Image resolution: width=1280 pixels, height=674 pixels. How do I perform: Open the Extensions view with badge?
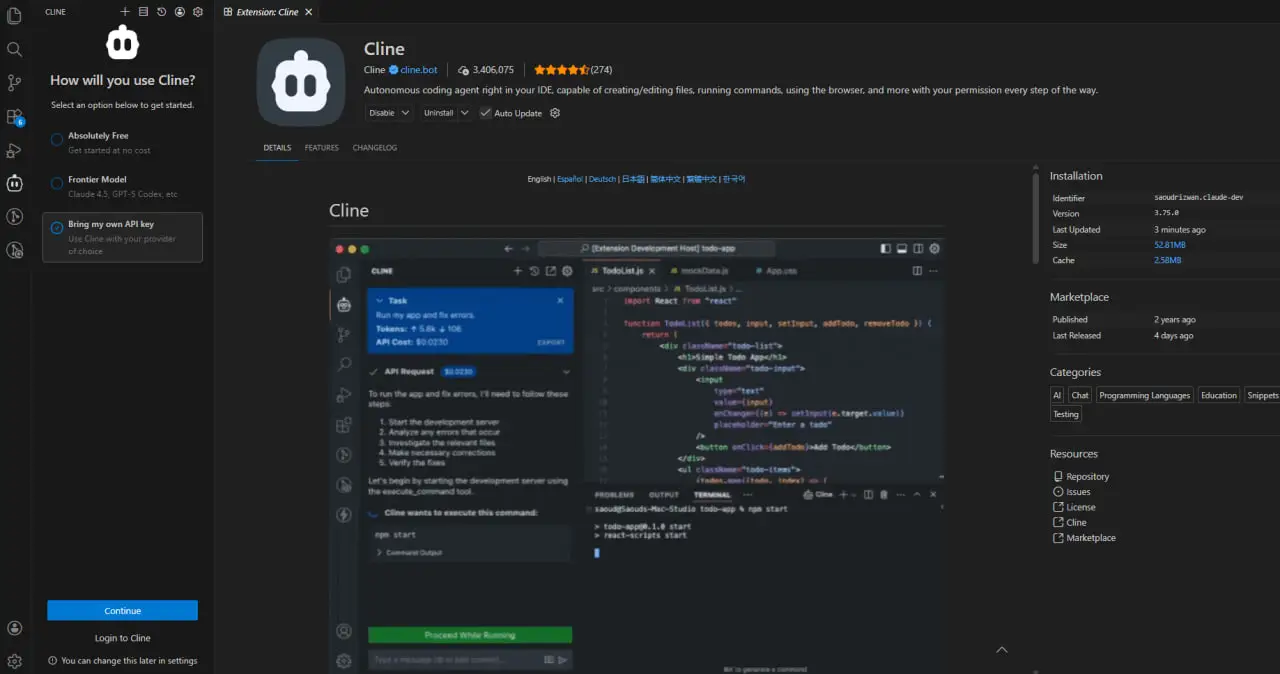click(x=14, y=117)
